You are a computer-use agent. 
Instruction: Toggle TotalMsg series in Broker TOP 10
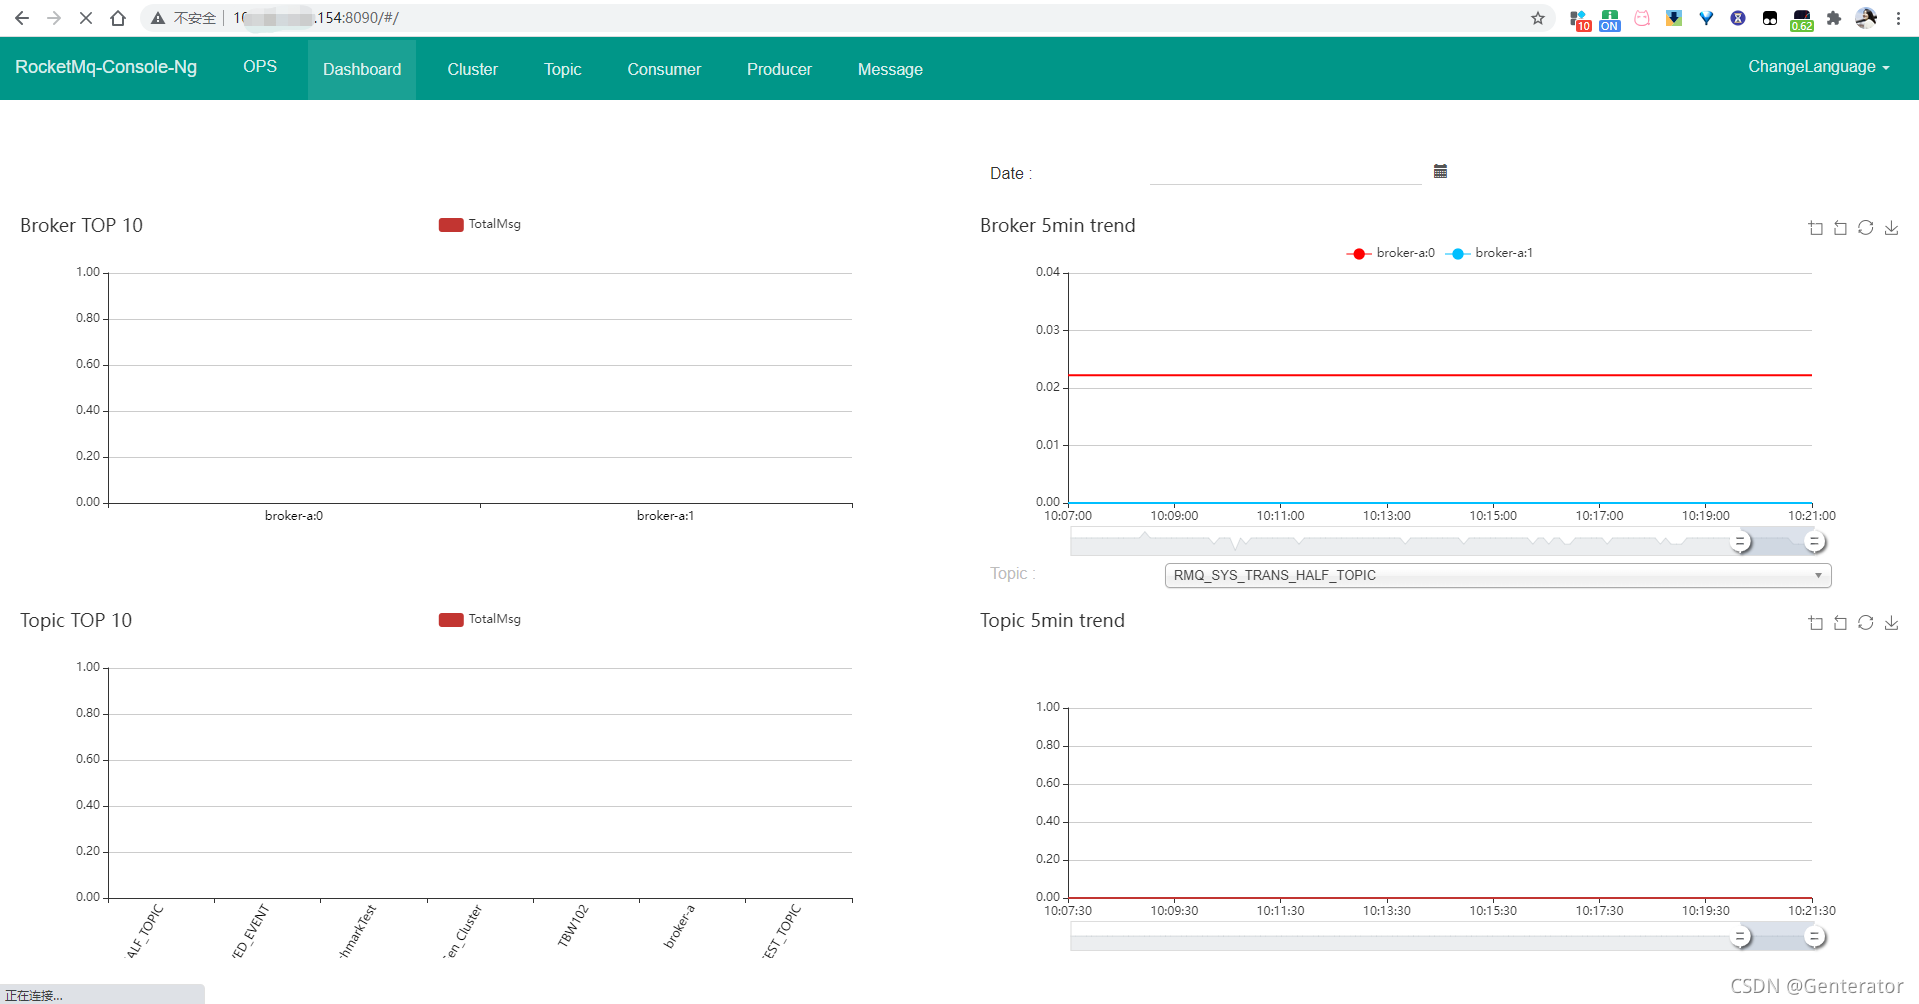click(480, 224)
